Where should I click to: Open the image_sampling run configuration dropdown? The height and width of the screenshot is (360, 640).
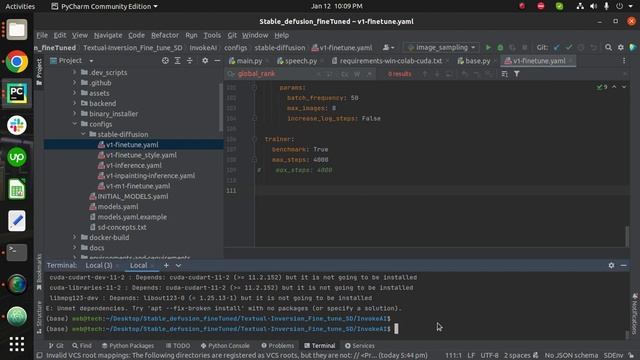point(442,47)
